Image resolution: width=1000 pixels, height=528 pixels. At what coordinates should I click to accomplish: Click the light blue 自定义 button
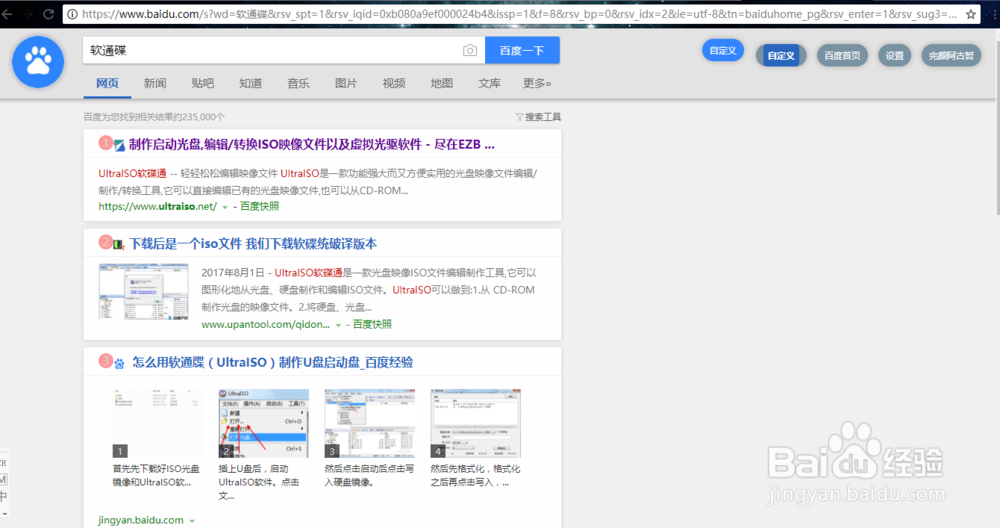[x=723, y=50]
